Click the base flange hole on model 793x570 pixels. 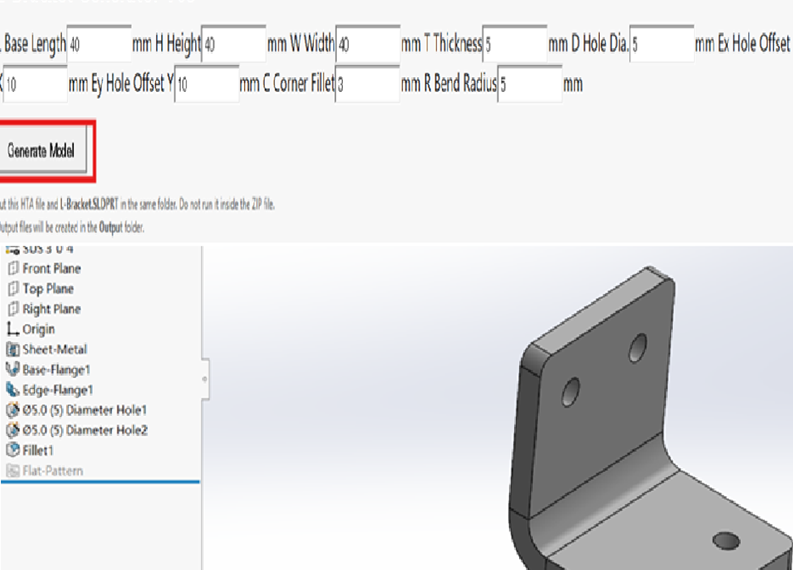click(x=726, y=541)
